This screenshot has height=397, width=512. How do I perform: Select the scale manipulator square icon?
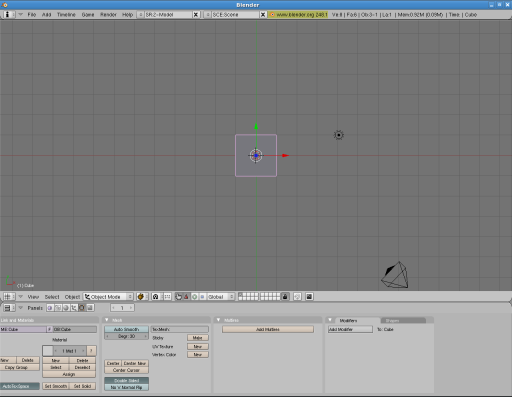click(x=202, y=297)
